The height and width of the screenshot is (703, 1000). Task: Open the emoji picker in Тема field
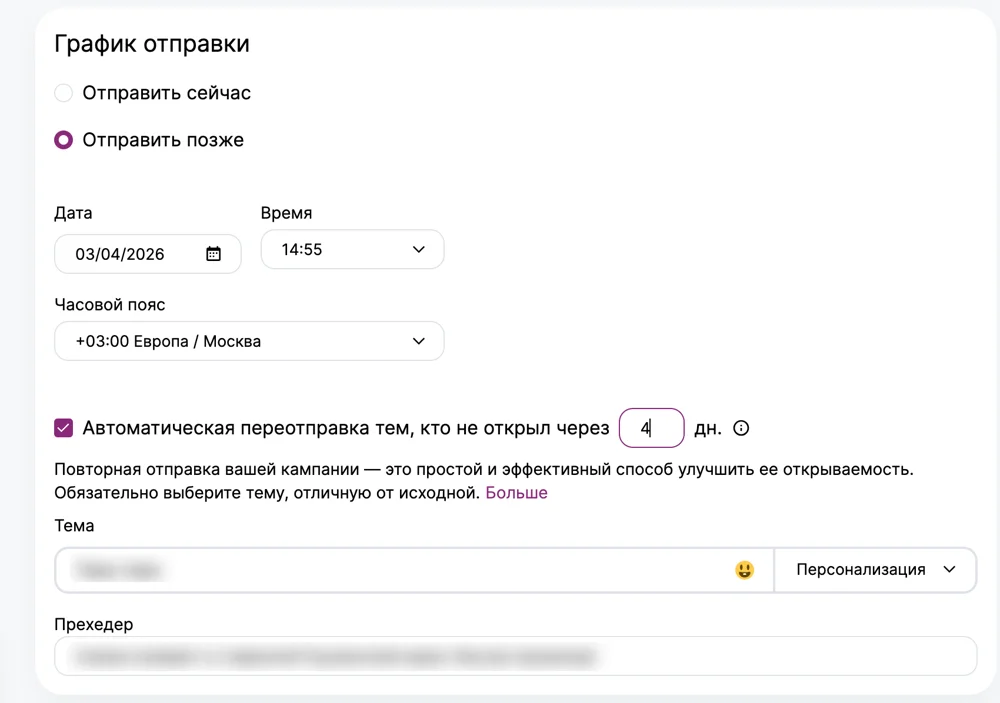[x=744, y=570]
